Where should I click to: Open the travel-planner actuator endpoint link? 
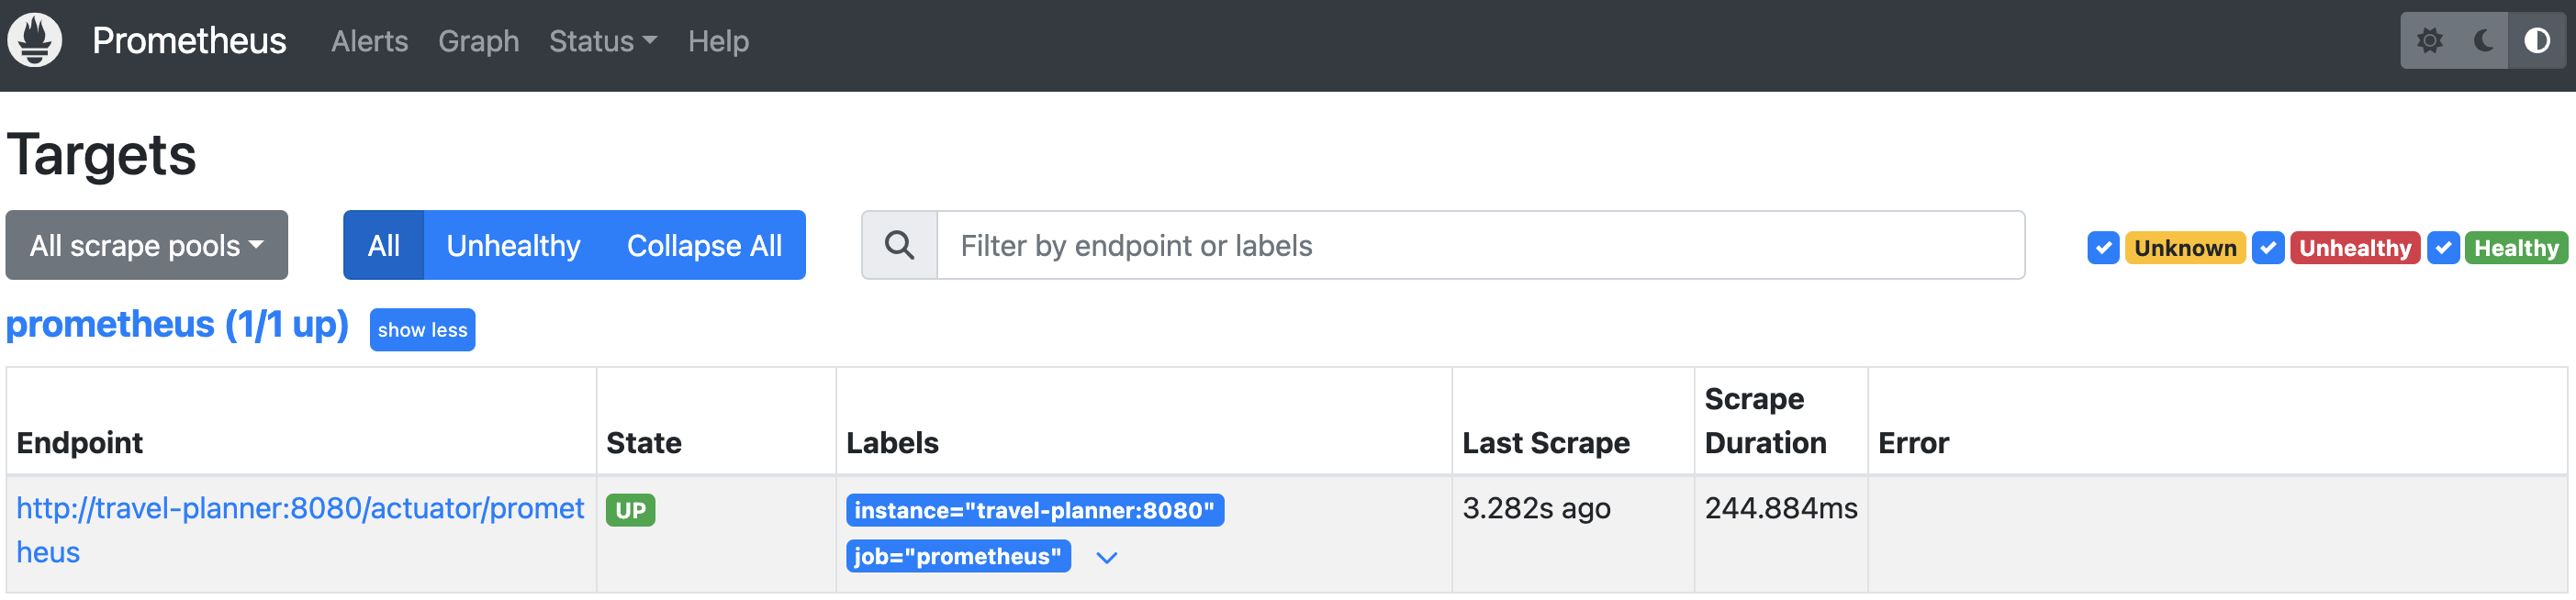tap(300, 530)
